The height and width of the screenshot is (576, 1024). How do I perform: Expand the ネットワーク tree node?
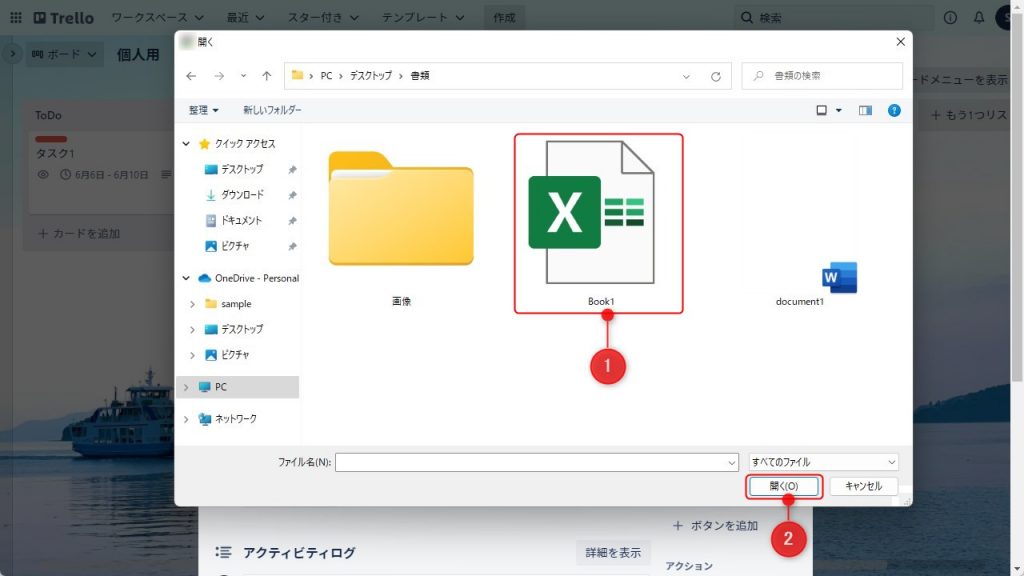click(x=186, y=419)
